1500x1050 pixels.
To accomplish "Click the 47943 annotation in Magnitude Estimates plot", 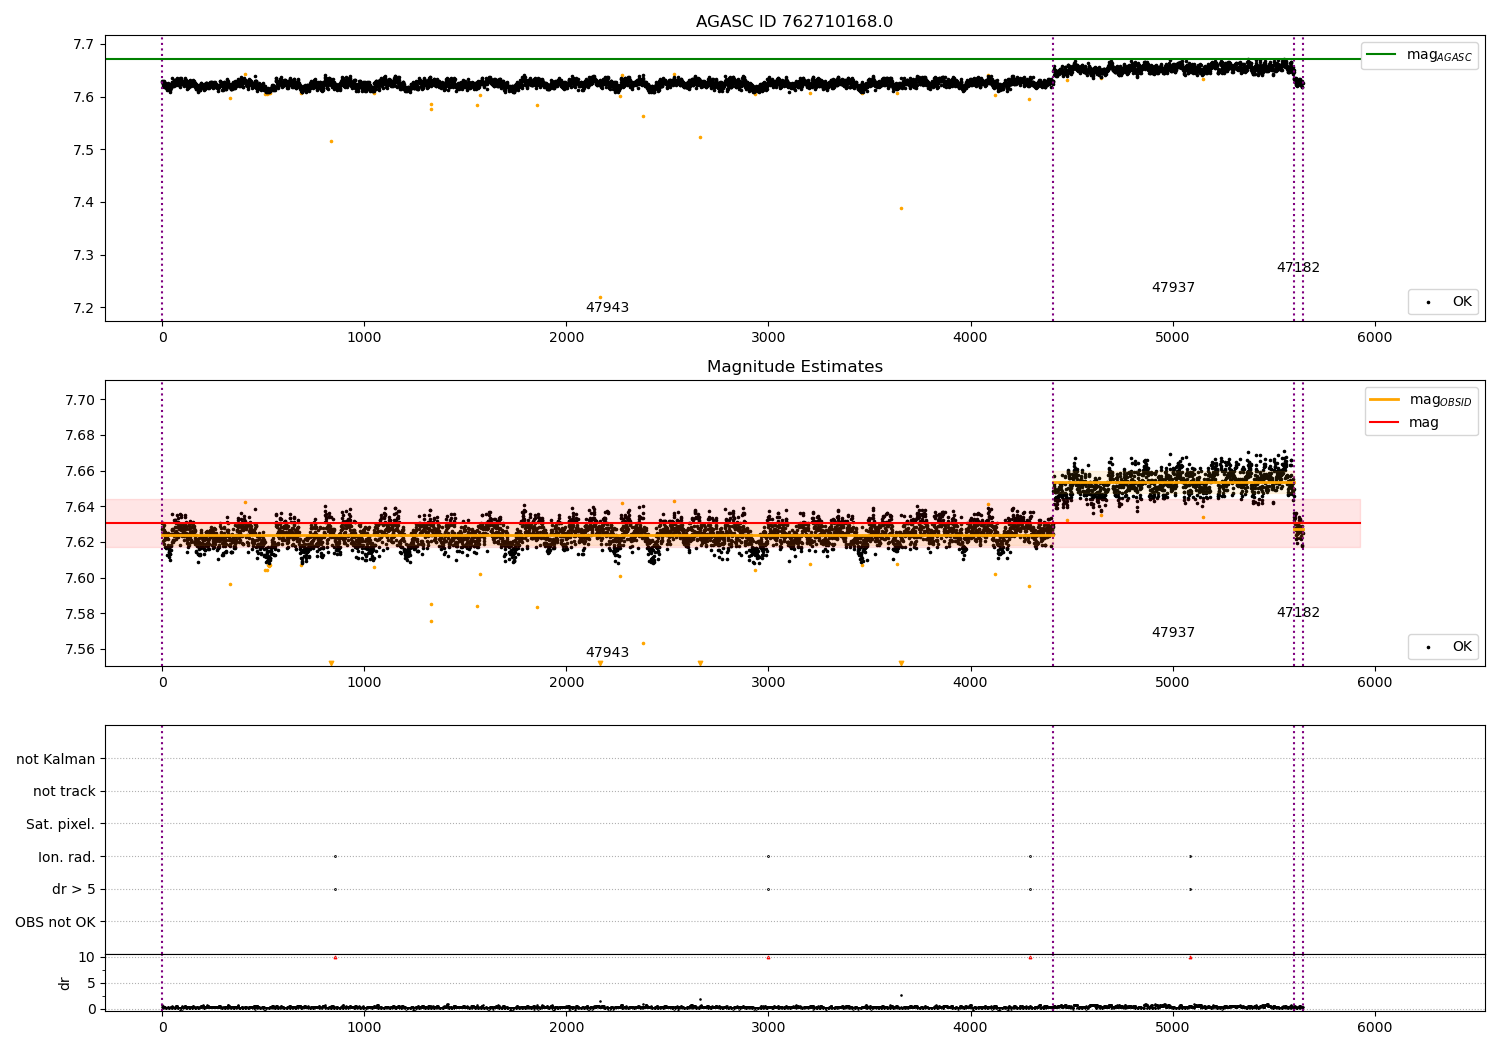I will click(x=607, y=653).
